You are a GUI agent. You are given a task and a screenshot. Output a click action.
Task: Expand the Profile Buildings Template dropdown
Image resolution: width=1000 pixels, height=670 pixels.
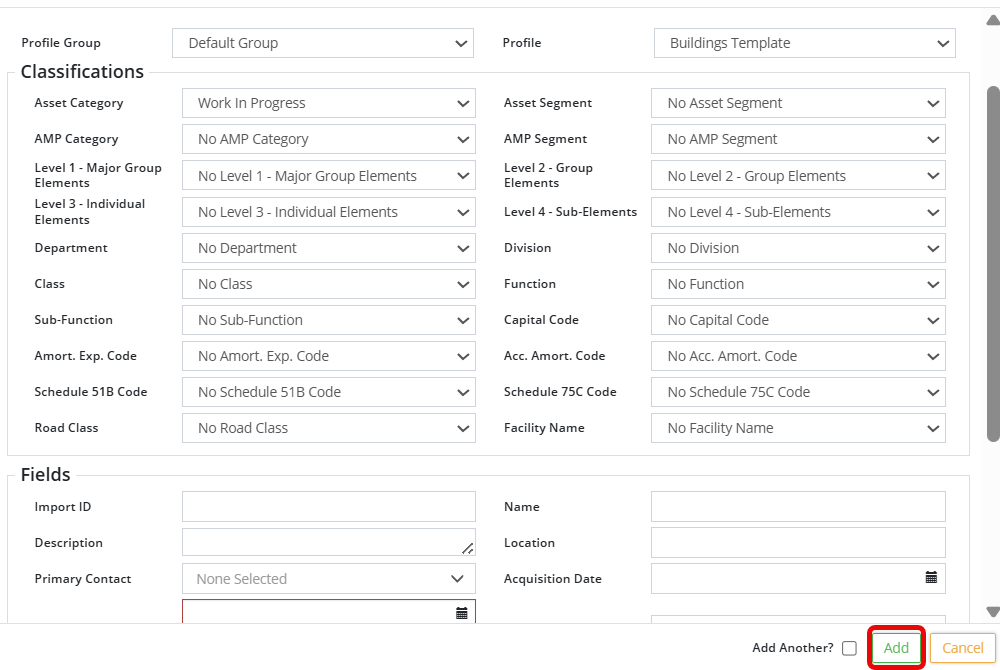point(804,43)
